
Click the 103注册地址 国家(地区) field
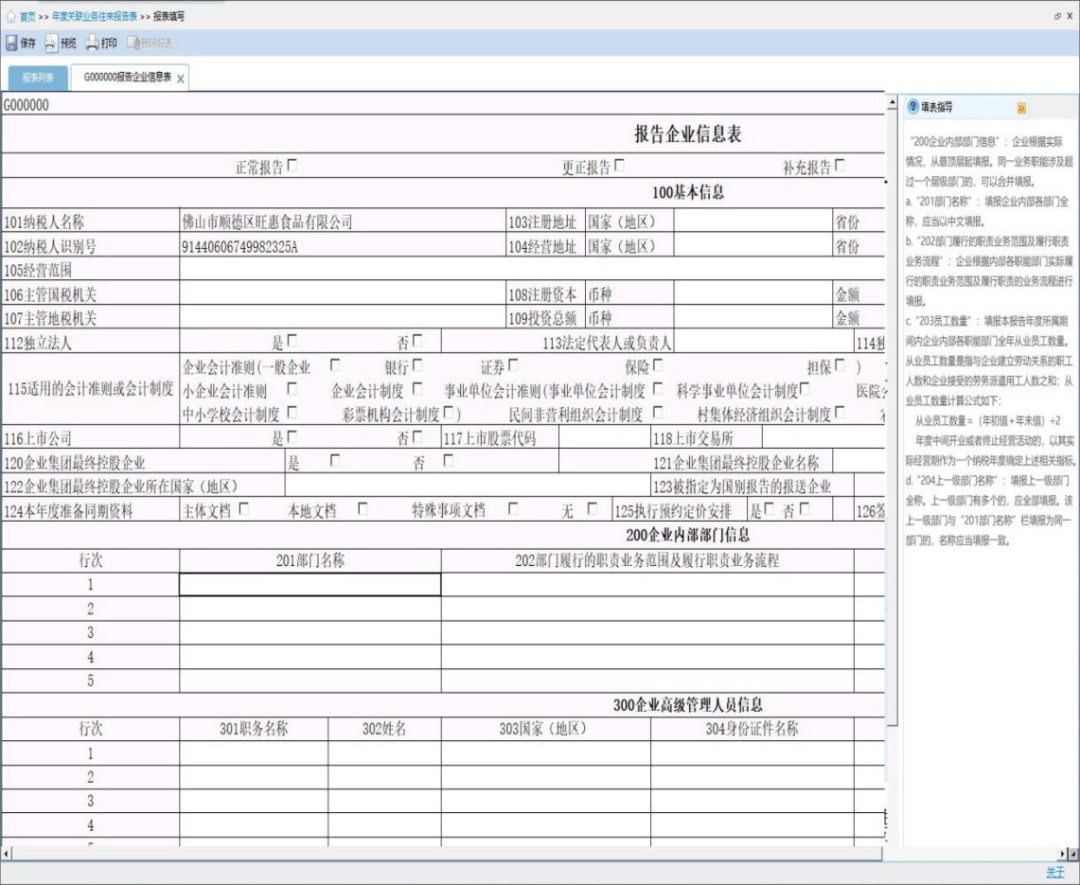tap(753, 221)
